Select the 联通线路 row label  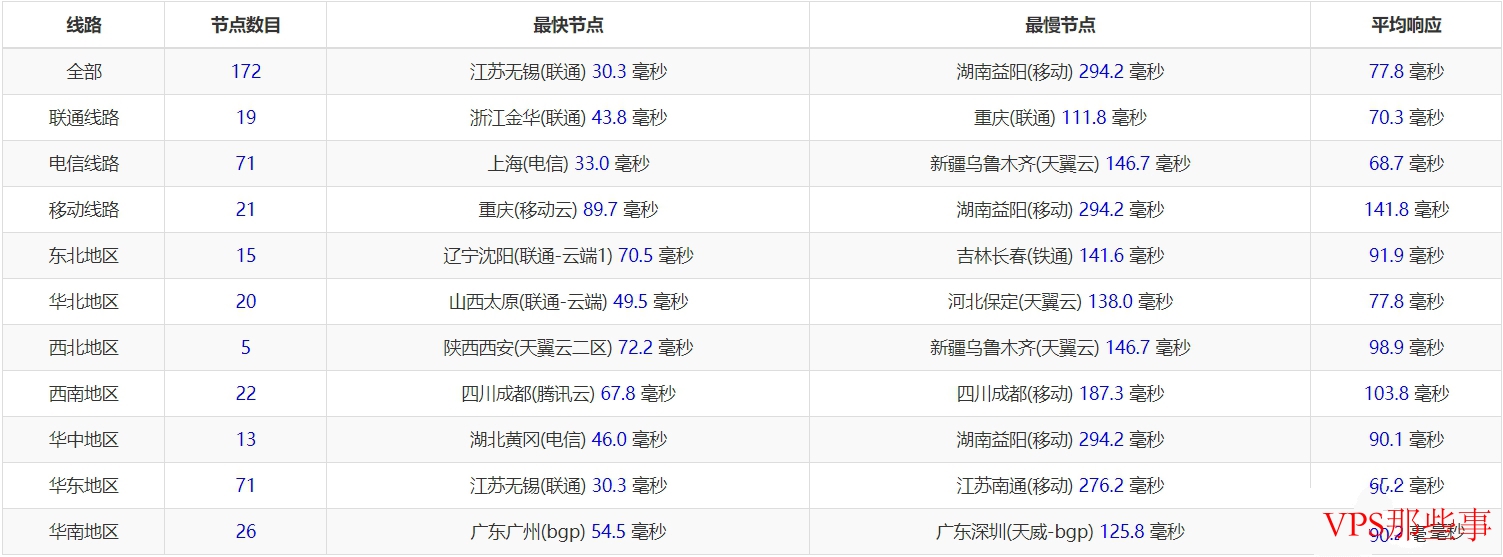(x=84, y=118)
